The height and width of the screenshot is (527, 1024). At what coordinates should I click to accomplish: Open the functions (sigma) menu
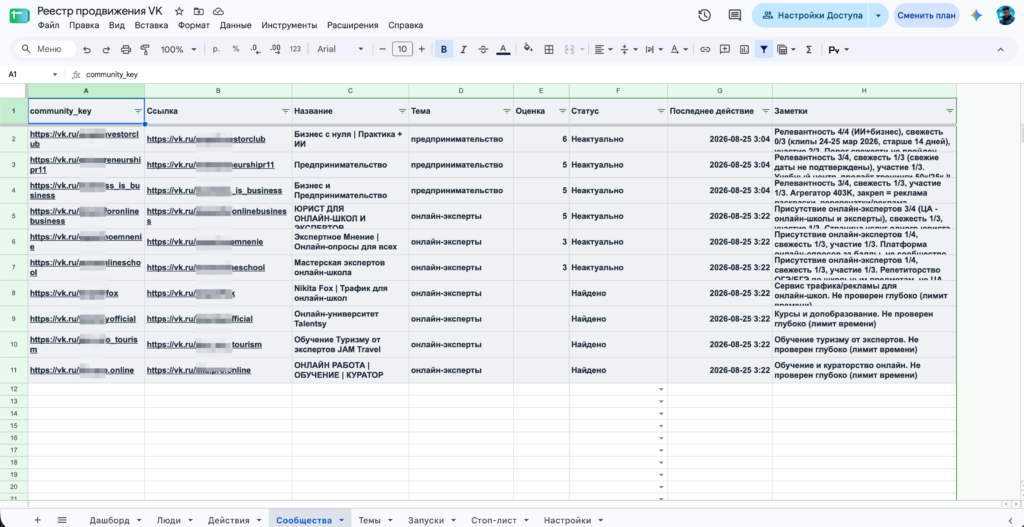point(808,49)
